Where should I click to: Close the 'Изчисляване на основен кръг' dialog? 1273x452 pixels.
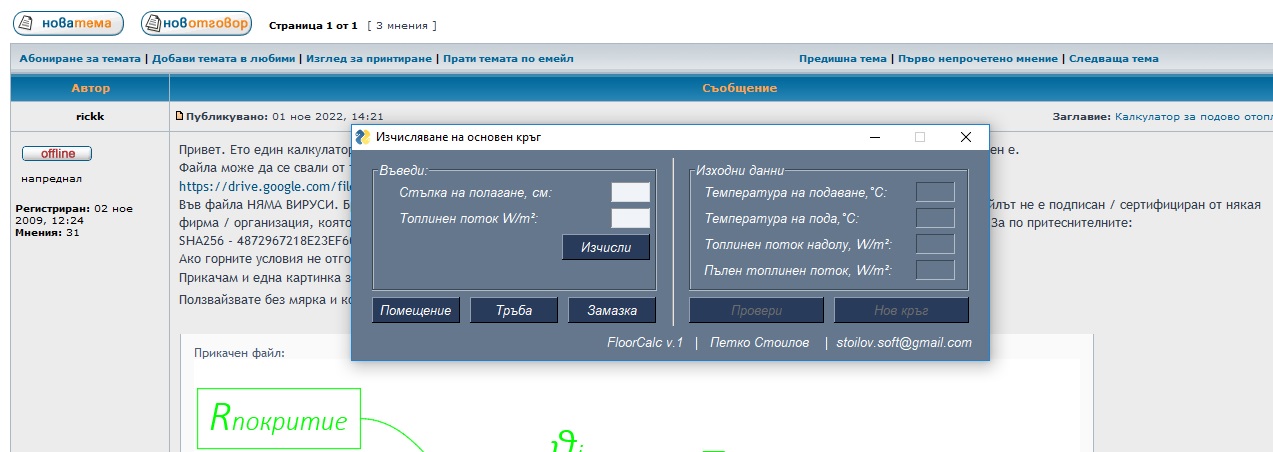click(x=965, y=137)
